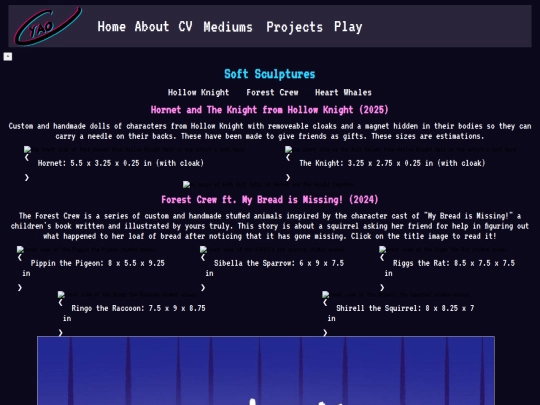The height and width of the screenshot is (405, 540).
Task: Open the CV menu item
Action: pos(185,27)
